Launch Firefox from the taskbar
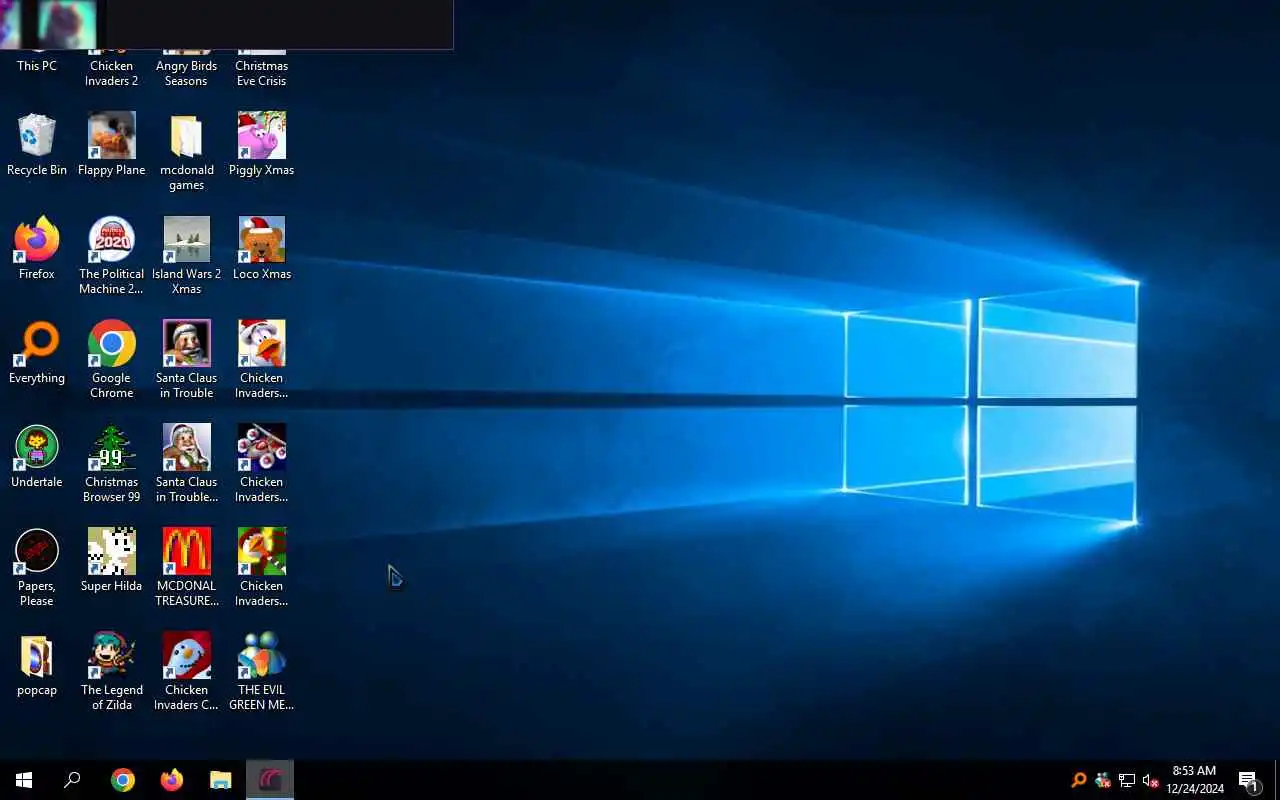 172,780
